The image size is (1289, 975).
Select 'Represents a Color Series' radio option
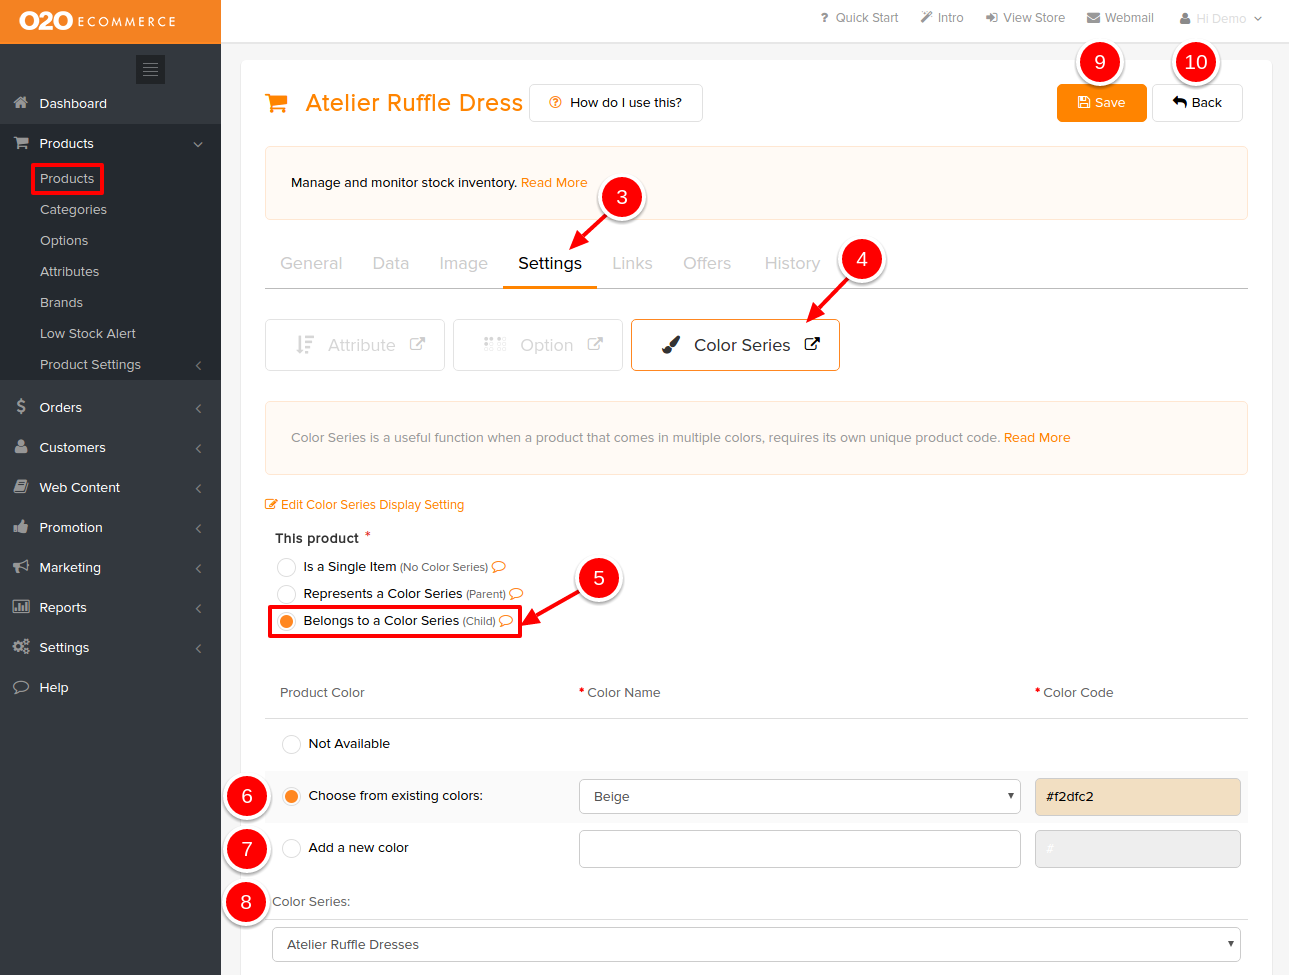287,594
